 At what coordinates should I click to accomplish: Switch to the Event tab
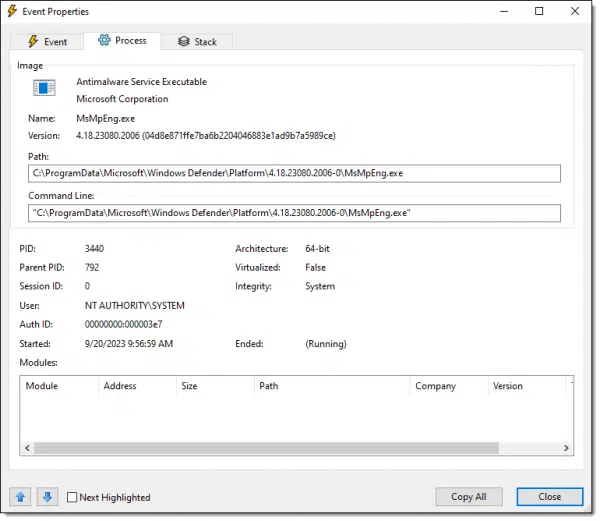point(47,41)
